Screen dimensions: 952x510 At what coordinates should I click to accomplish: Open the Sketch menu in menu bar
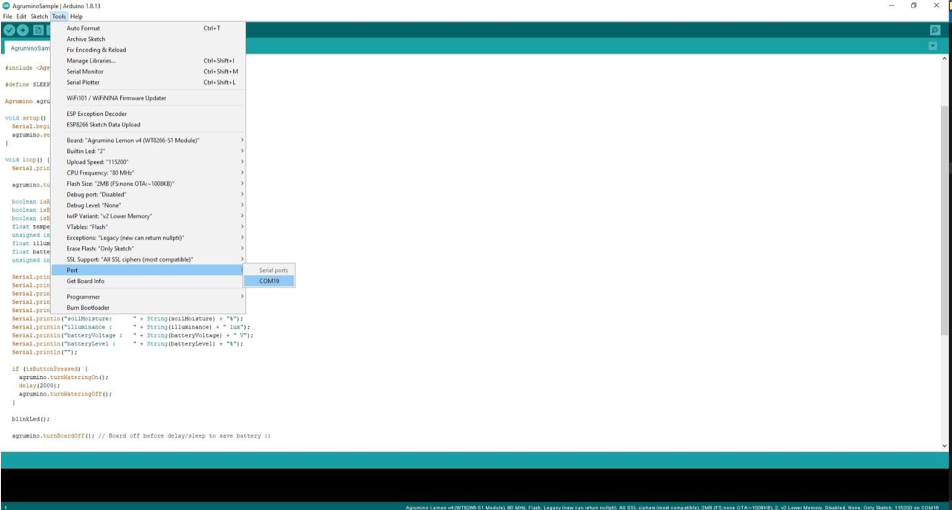click(x=39, y=17)
